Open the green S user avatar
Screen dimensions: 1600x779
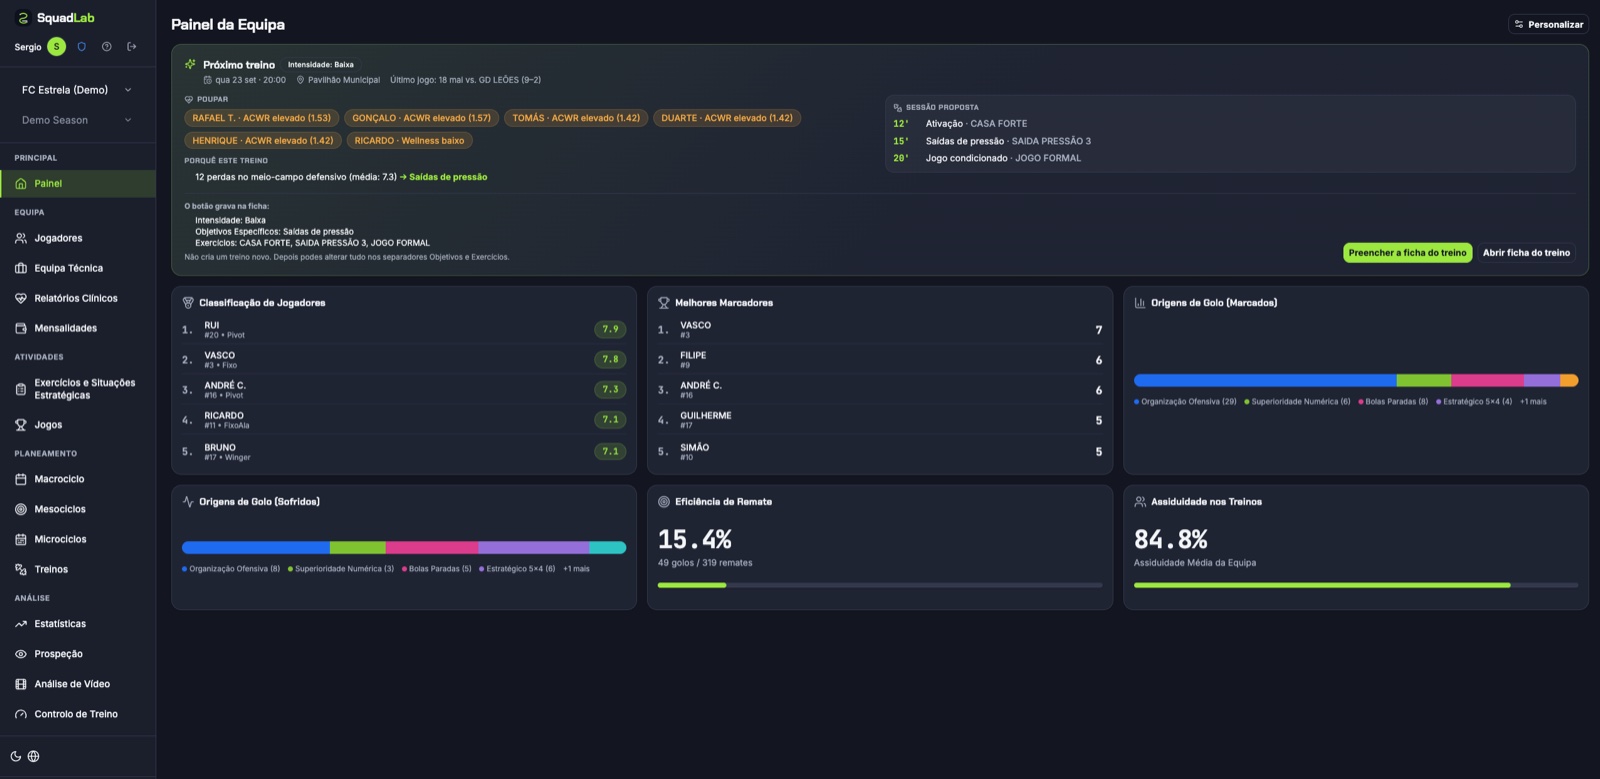56,47
